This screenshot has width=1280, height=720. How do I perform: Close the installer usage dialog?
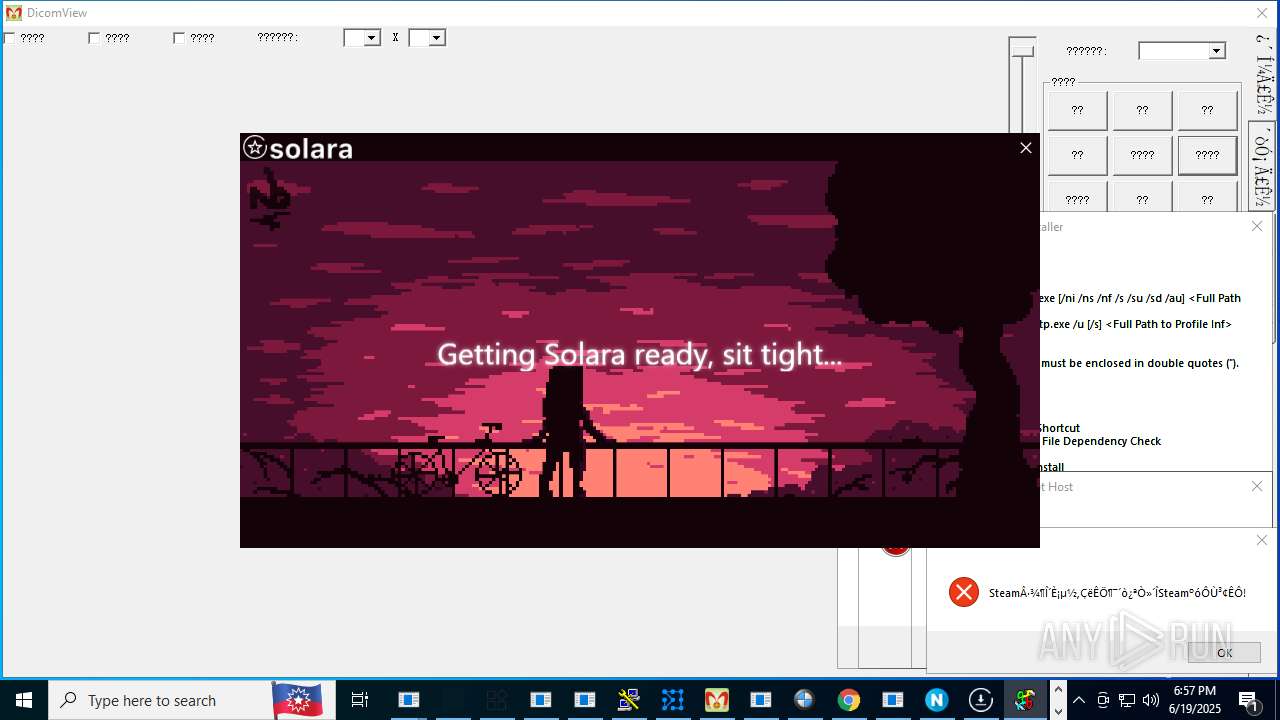(x=1257, y=226)
